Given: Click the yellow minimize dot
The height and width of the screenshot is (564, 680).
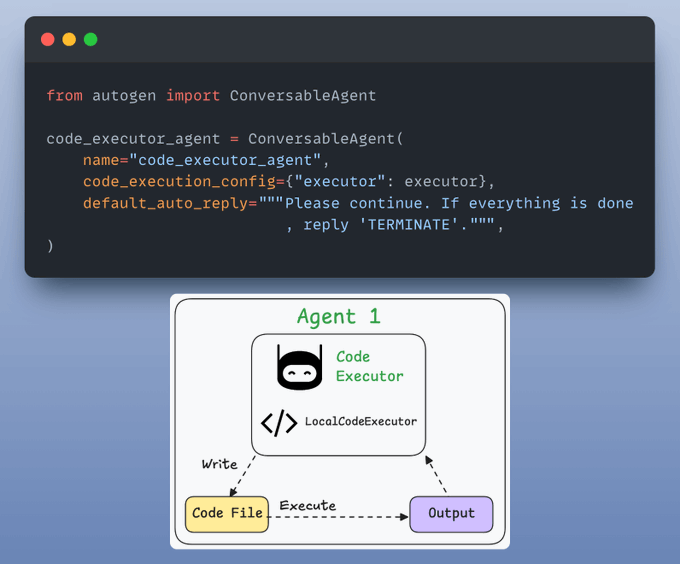Looking at the screenshot, I should [x=69, y=40].
